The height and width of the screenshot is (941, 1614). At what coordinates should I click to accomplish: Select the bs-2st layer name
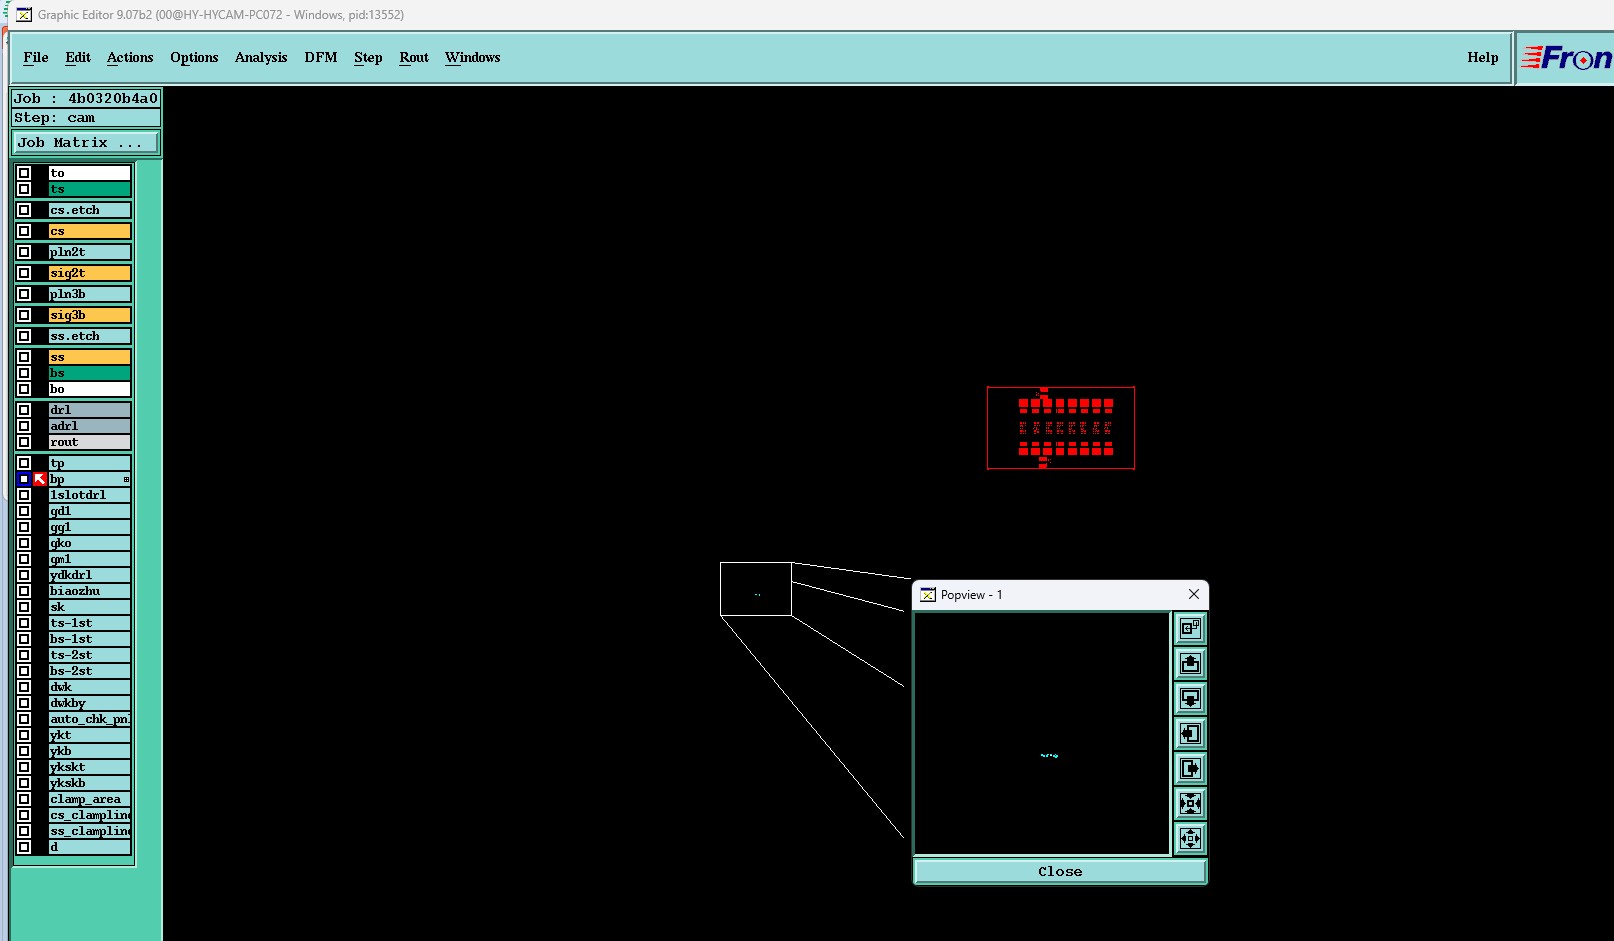click(90, 671)
